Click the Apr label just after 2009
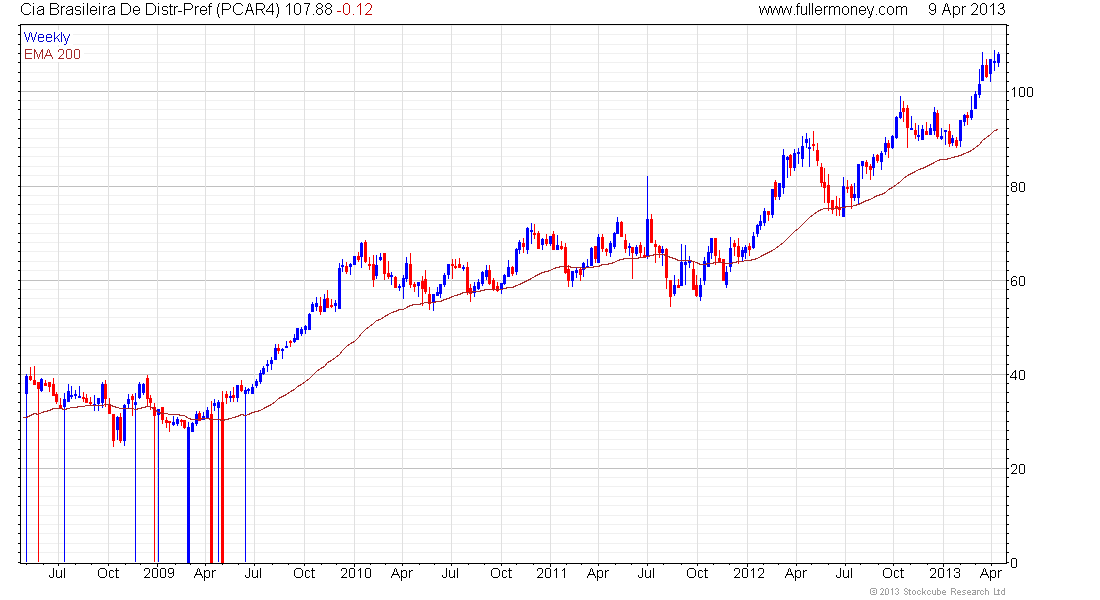 coord(205,574)
